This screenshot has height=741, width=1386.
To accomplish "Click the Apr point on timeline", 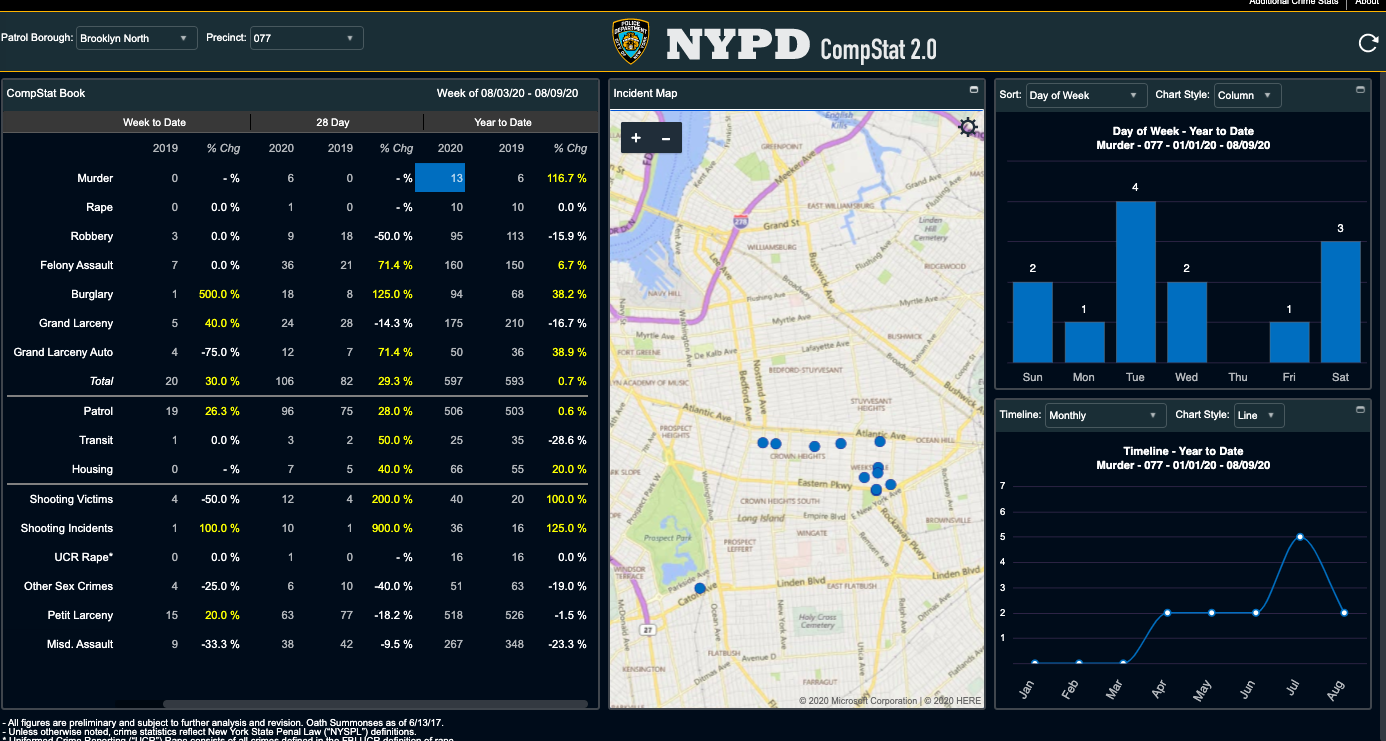I will point(1167,612).
